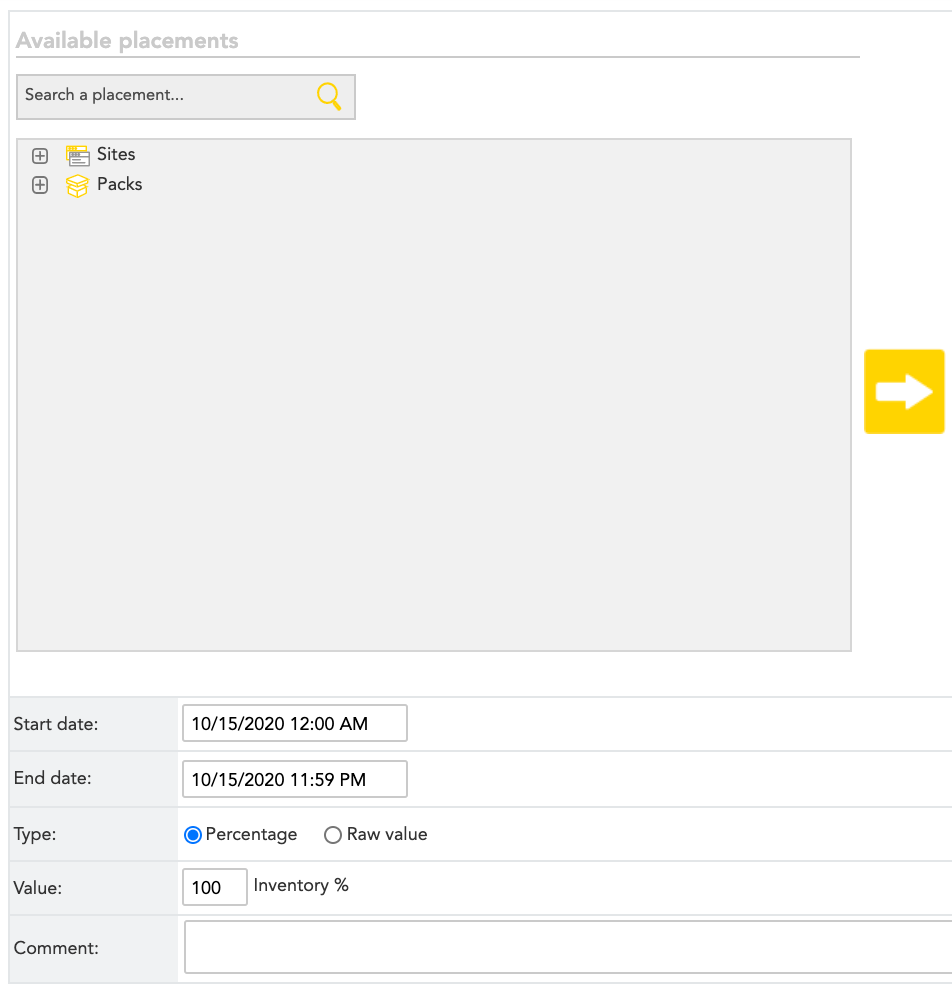Click into the Start date field

(294, 723)
